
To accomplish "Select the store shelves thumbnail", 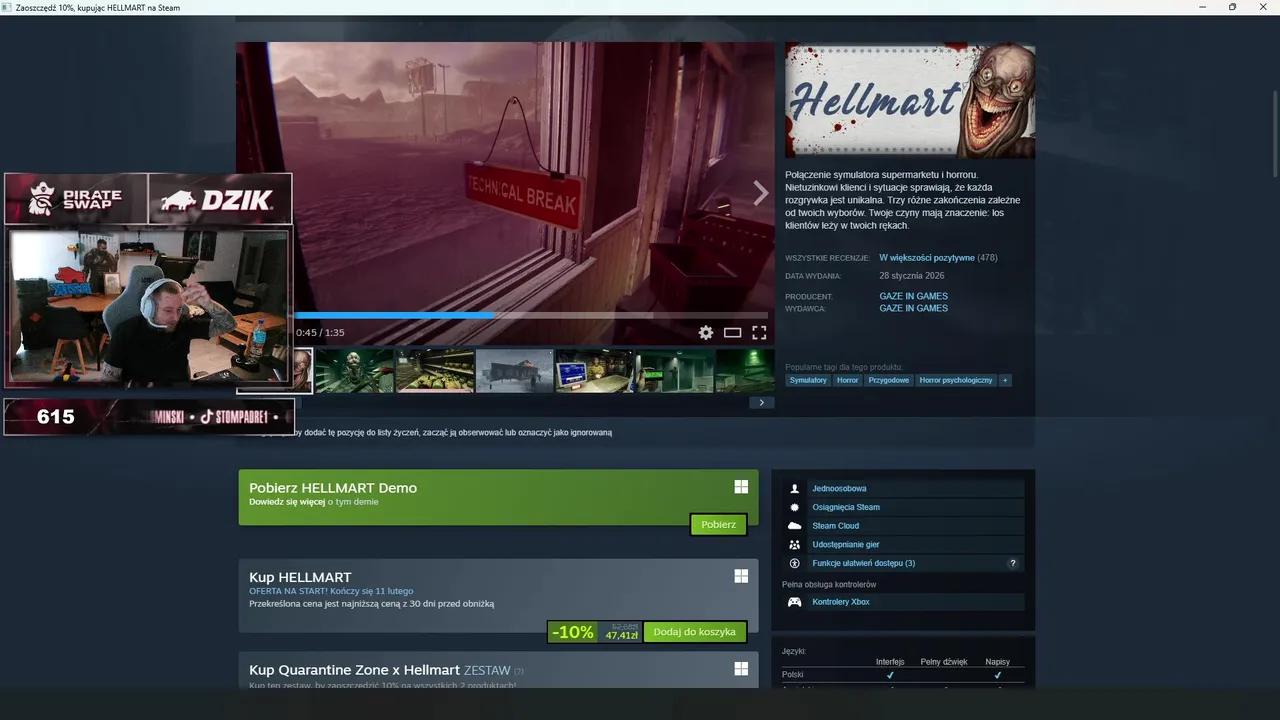I will pos(434,370).
